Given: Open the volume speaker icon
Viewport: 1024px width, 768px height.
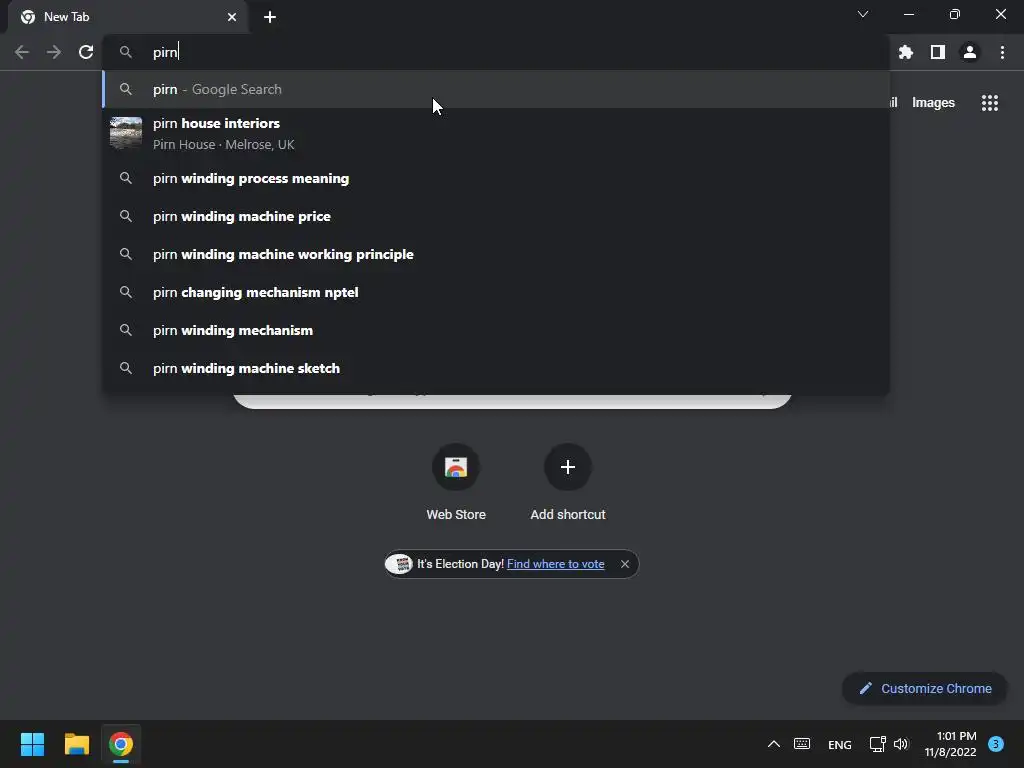Looking at the screenshot, I should point(901,744).
